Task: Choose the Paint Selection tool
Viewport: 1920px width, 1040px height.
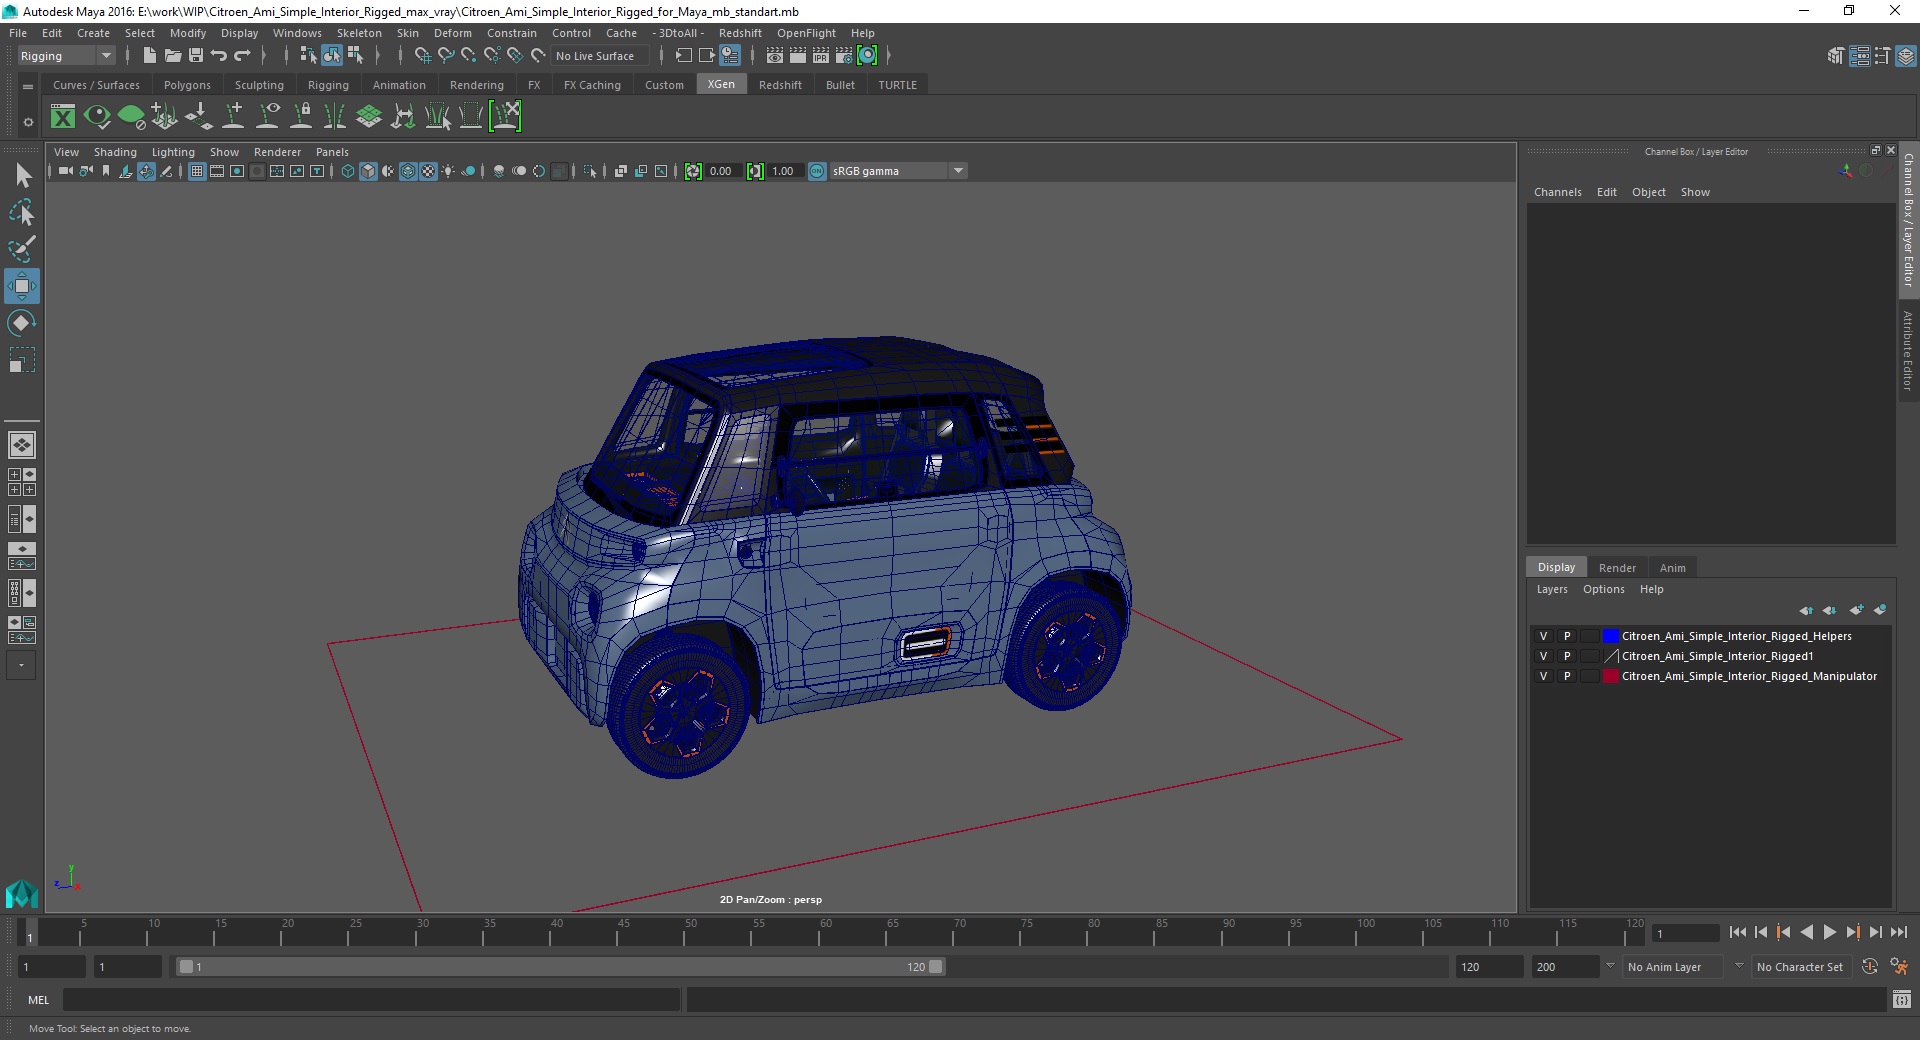Action: [x=22, y=249]
